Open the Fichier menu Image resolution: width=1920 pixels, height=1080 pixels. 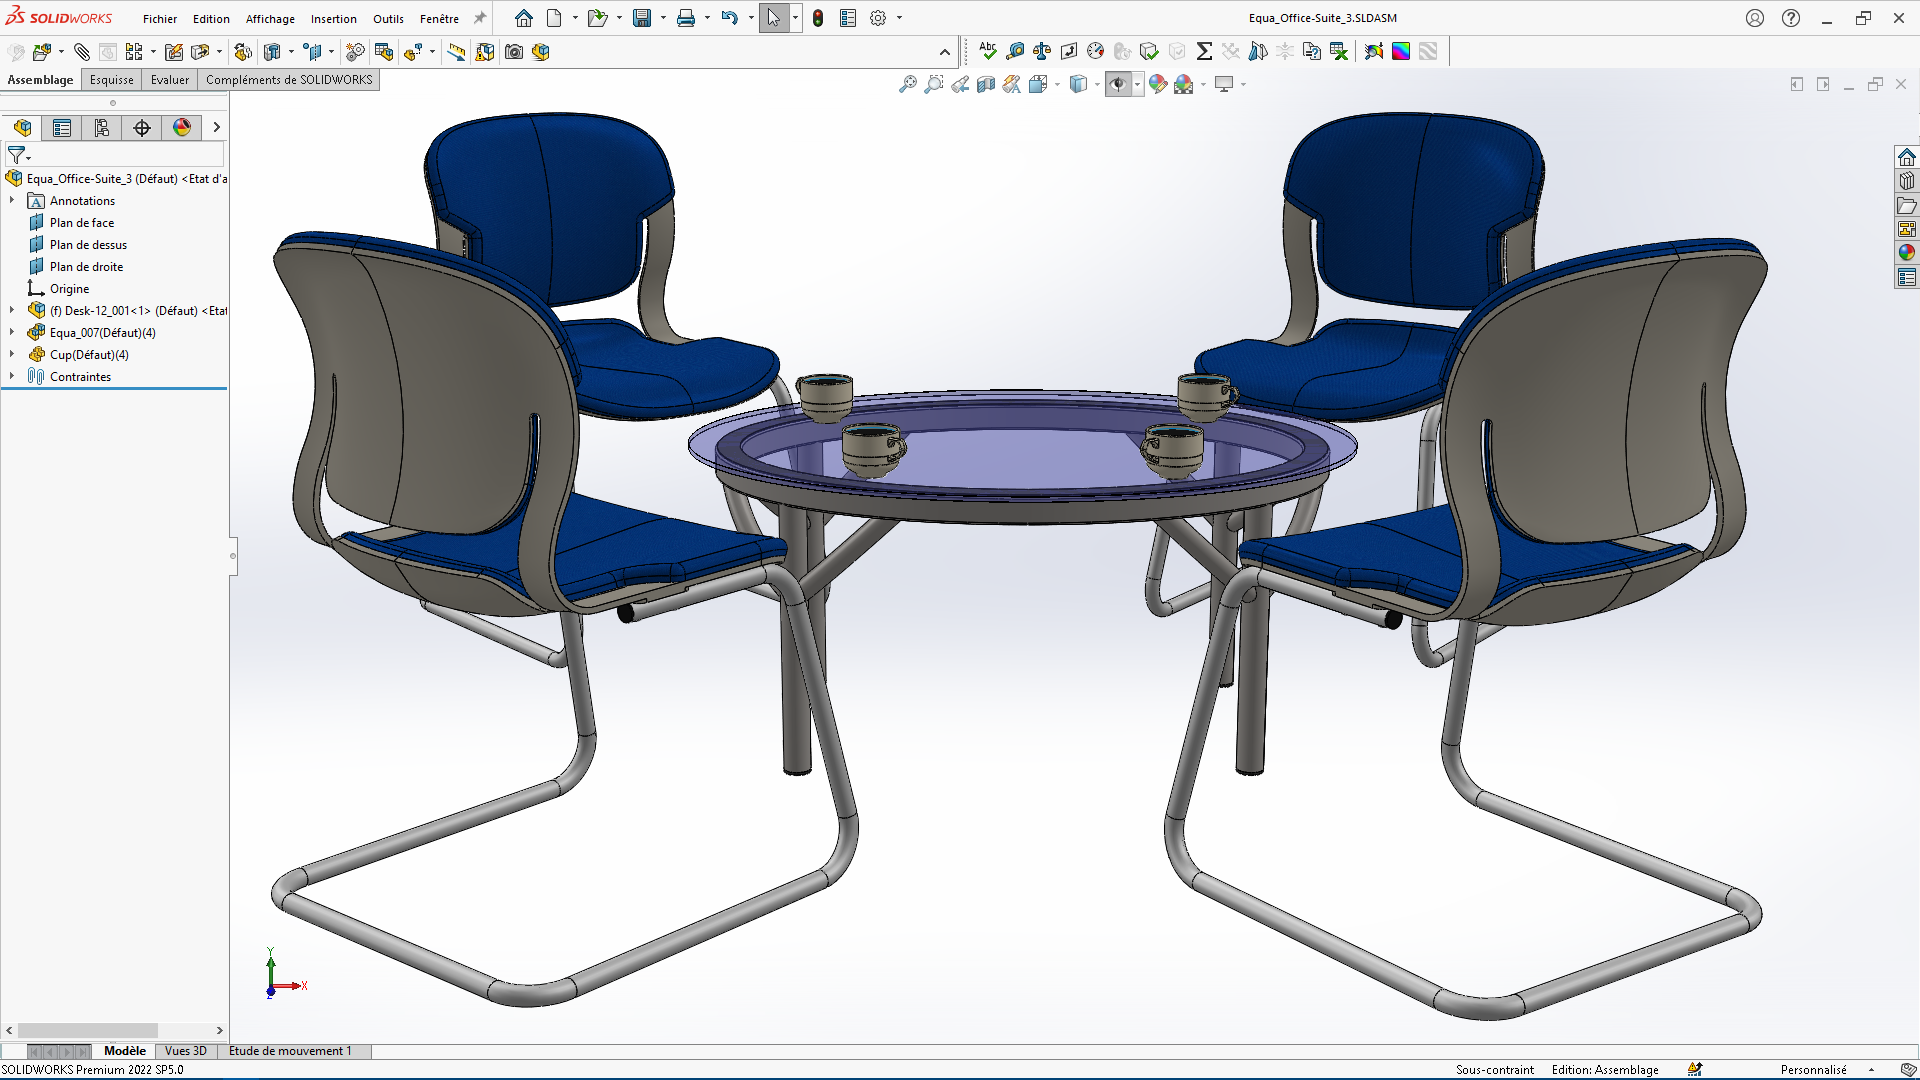pyautogui.click(x=160, y=19)
